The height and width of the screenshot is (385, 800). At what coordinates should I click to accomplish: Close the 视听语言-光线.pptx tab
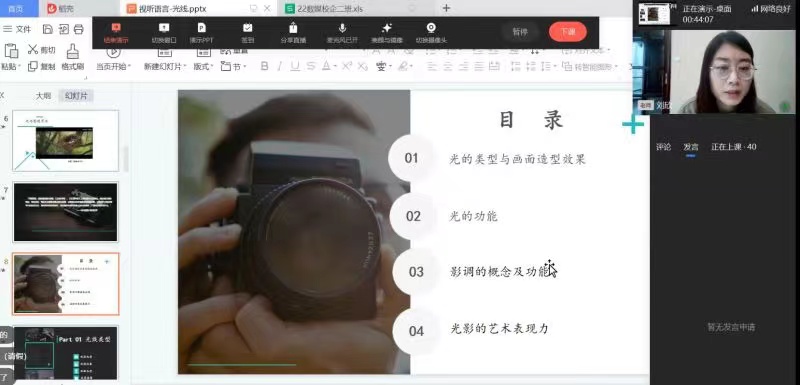[267, 9]
